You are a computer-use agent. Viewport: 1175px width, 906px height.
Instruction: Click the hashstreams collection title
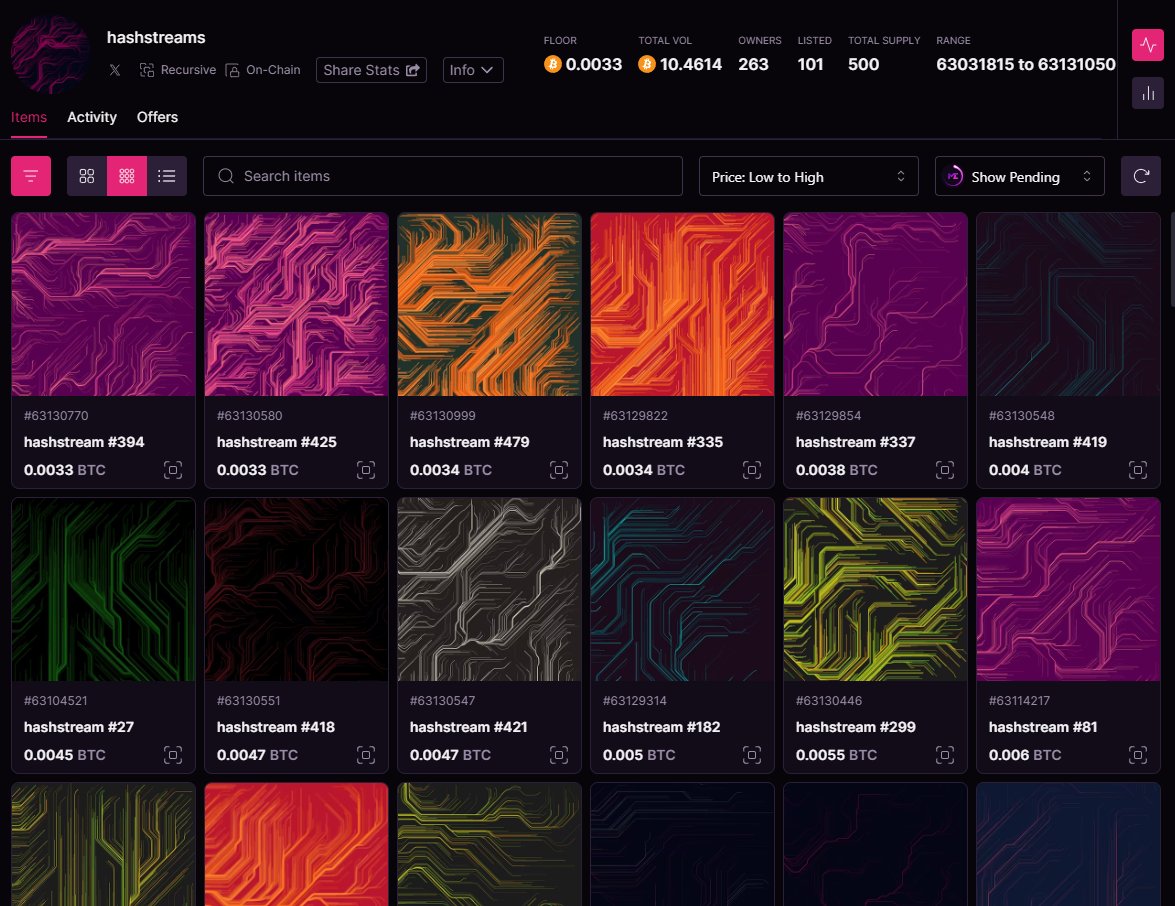156,37
